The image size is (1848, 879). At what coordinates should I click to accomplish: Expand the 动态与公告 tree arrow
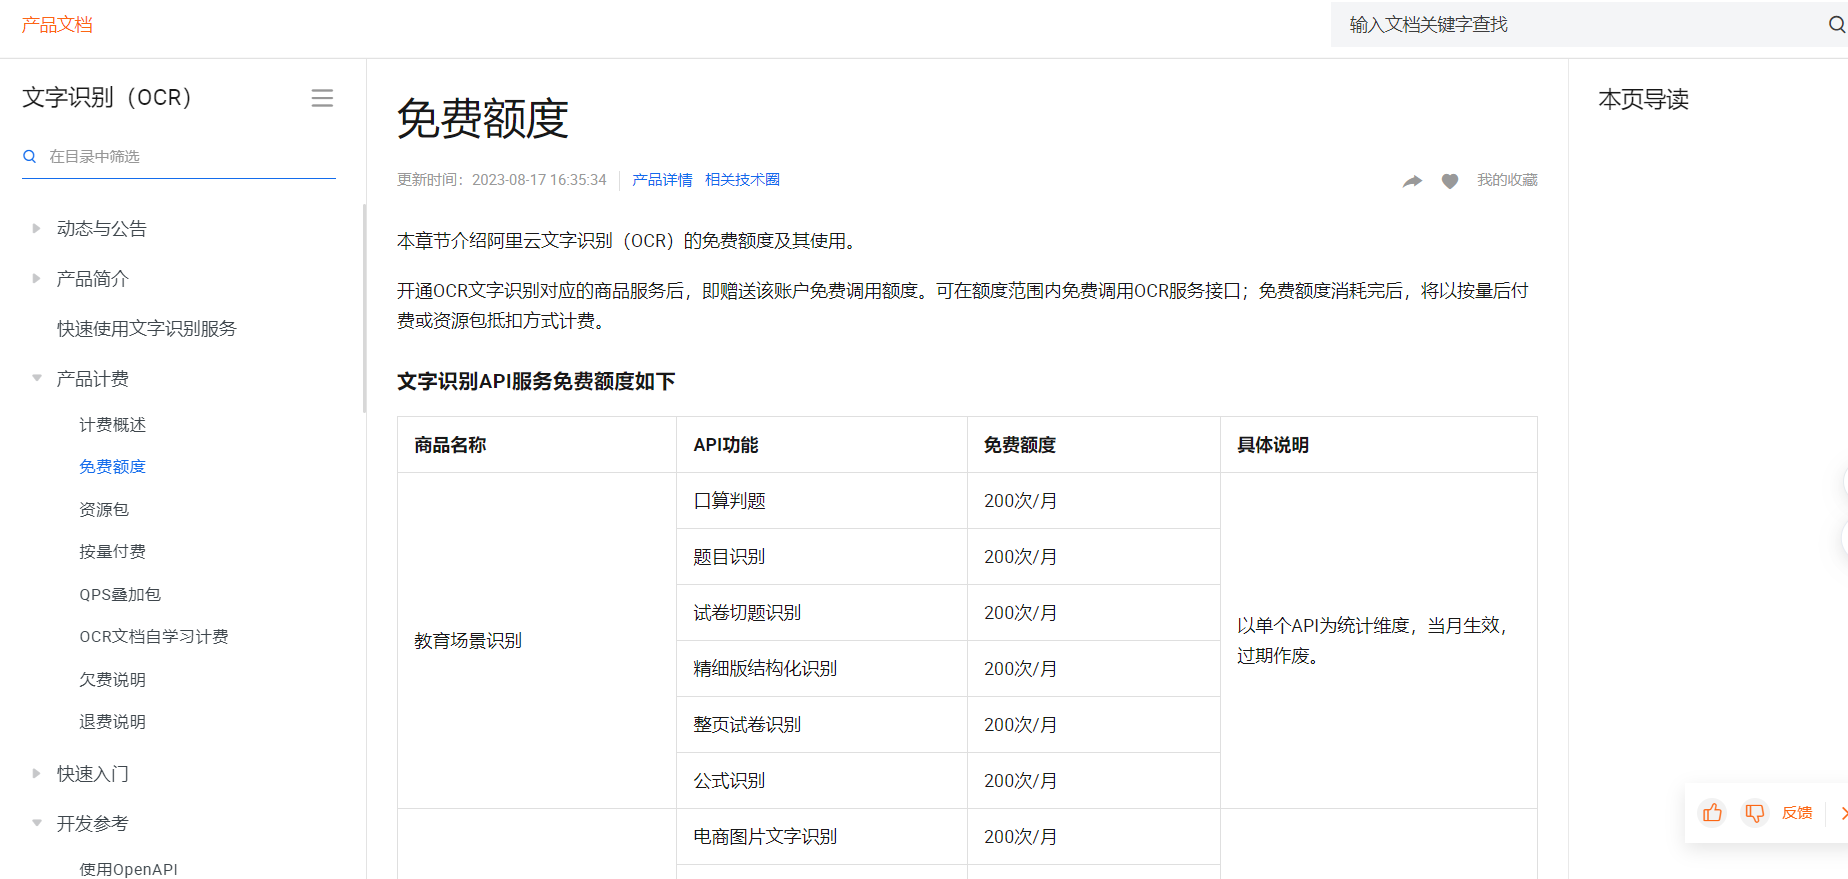click(x=36, y=228)
